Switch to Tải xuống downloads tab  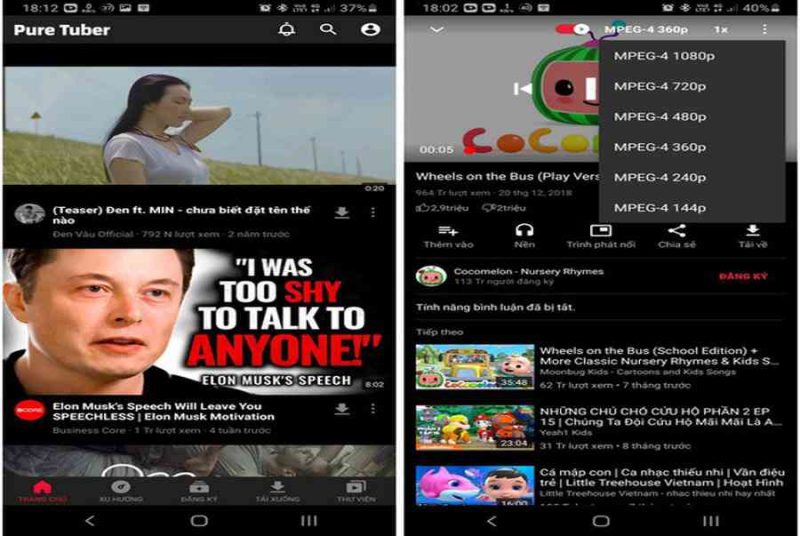pos(278,492)
